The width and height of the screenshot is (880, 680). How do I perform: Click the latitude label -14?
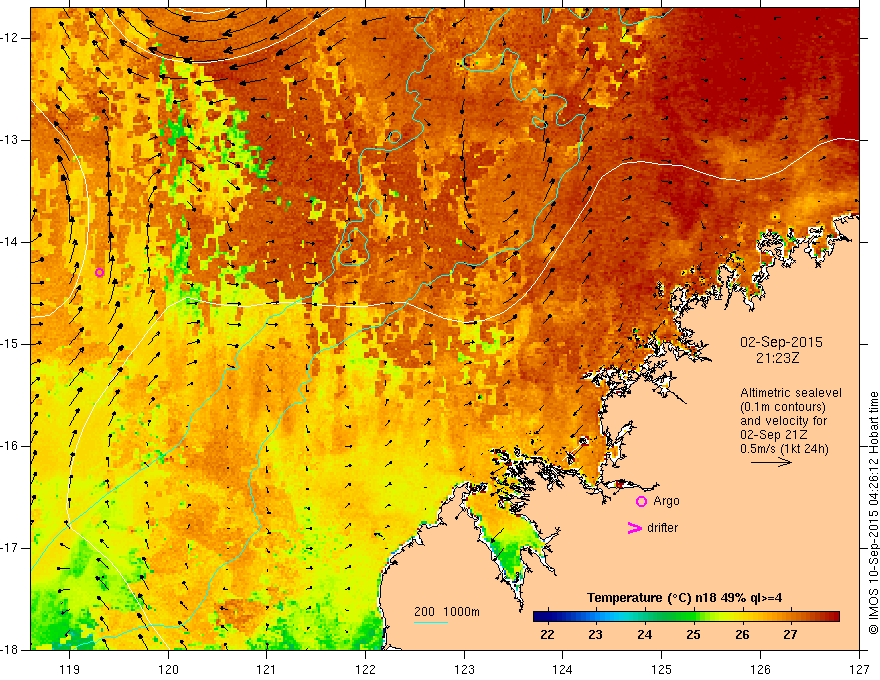(x=10, y=242)
